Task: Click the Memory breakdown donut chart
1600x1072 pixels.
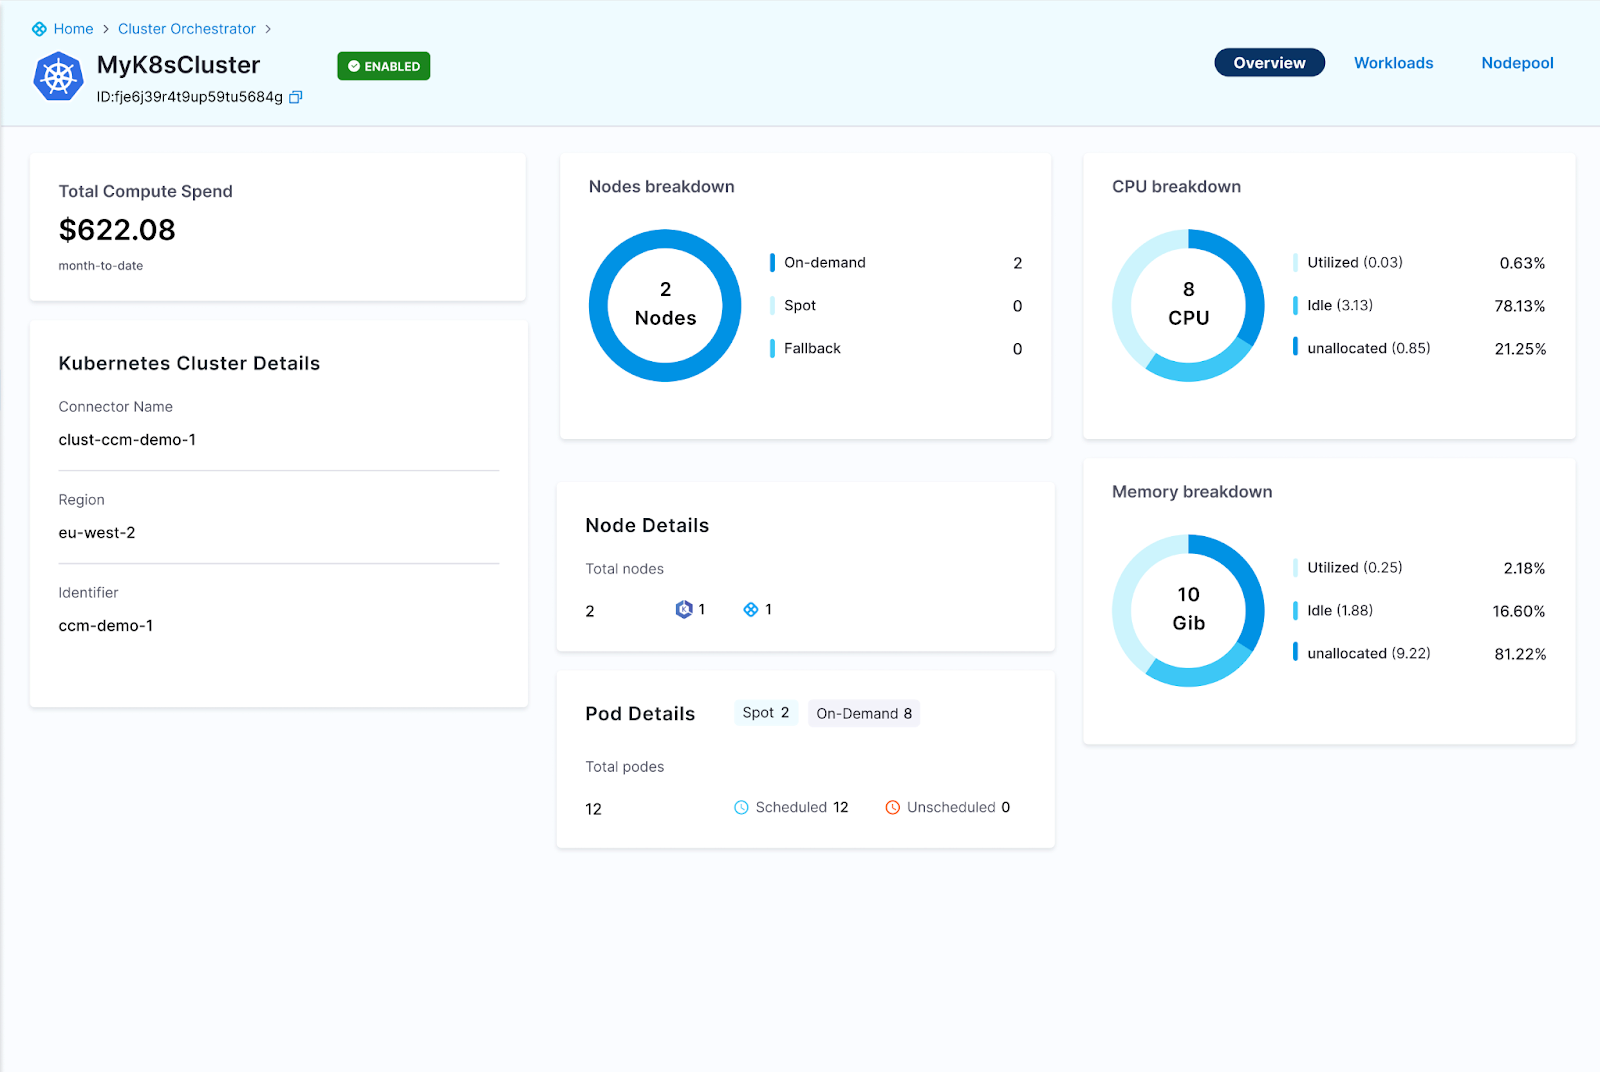Action: (x=1188, y=610)
